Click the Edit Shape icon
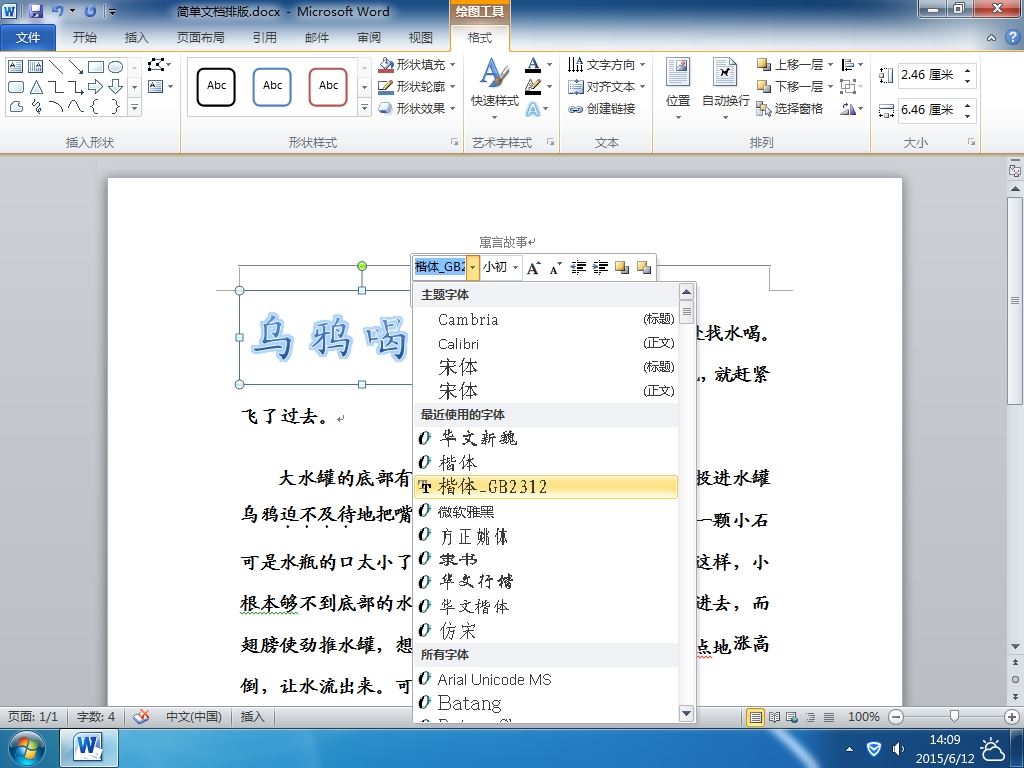 [157, 65]
